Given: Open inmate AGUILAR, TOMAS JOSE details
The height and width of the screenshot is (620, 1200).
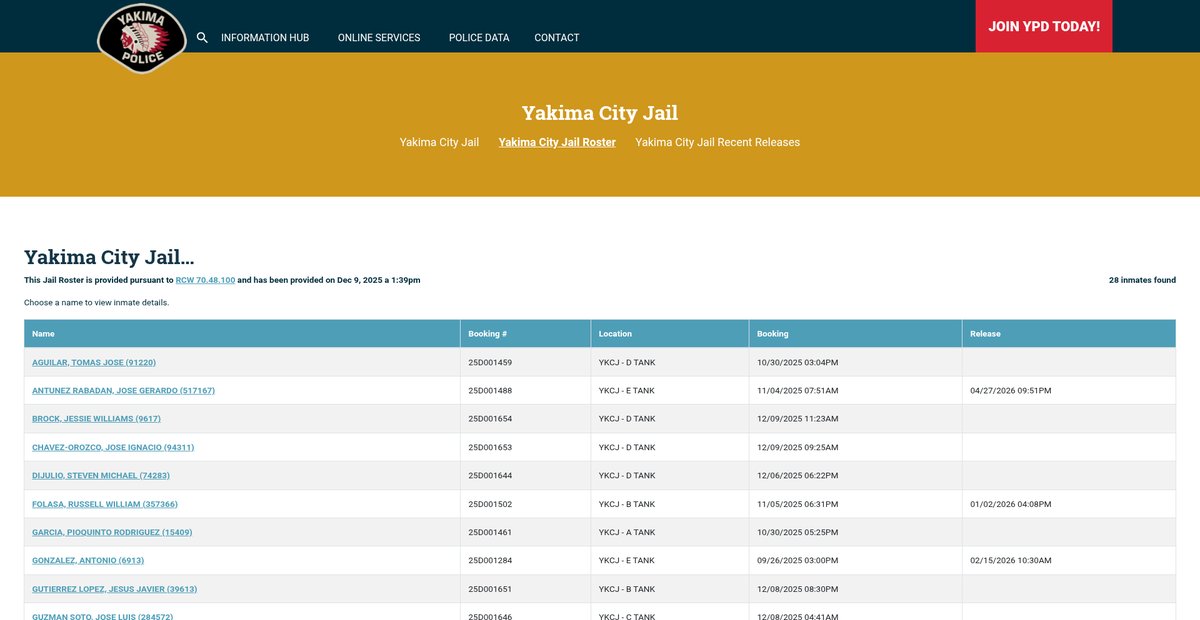Looking at the screenshot, I should point(94,362).
